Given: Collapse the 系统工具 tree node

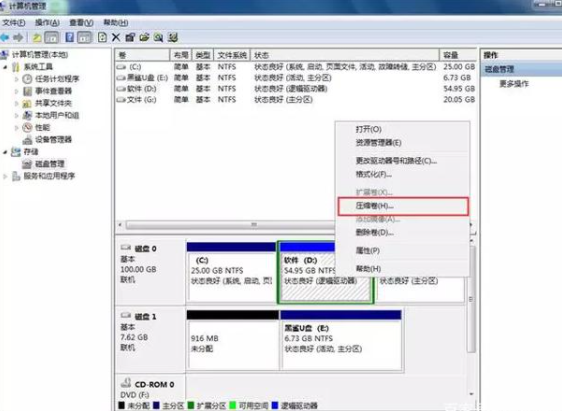Looking at the screenshot, I should click(x=5, y=67).
